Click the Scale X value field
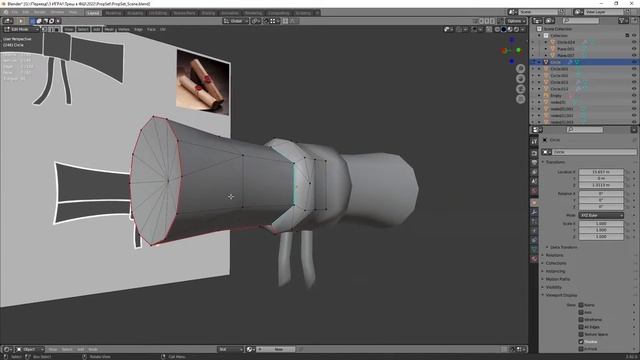Screen dimensions: 640x360 point(601,224)
